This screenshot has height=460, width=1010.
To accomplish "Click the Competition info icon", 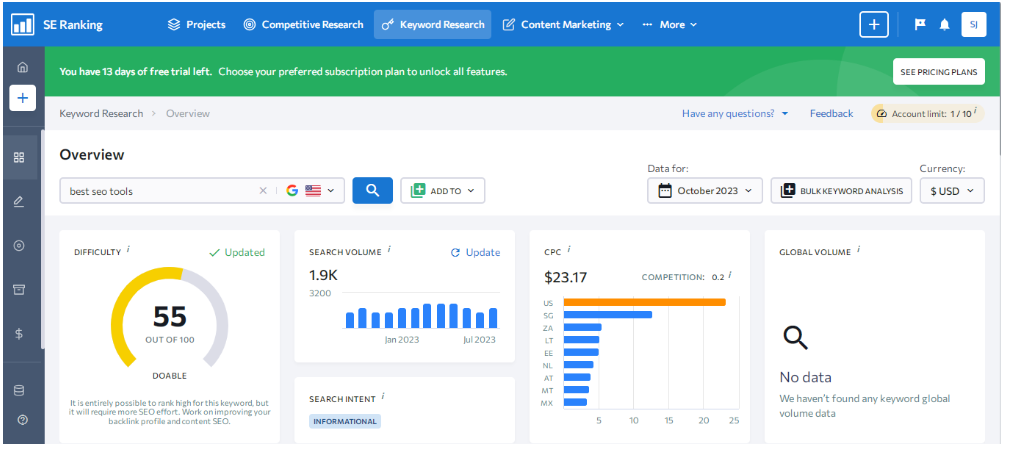I will pos(730,274).
